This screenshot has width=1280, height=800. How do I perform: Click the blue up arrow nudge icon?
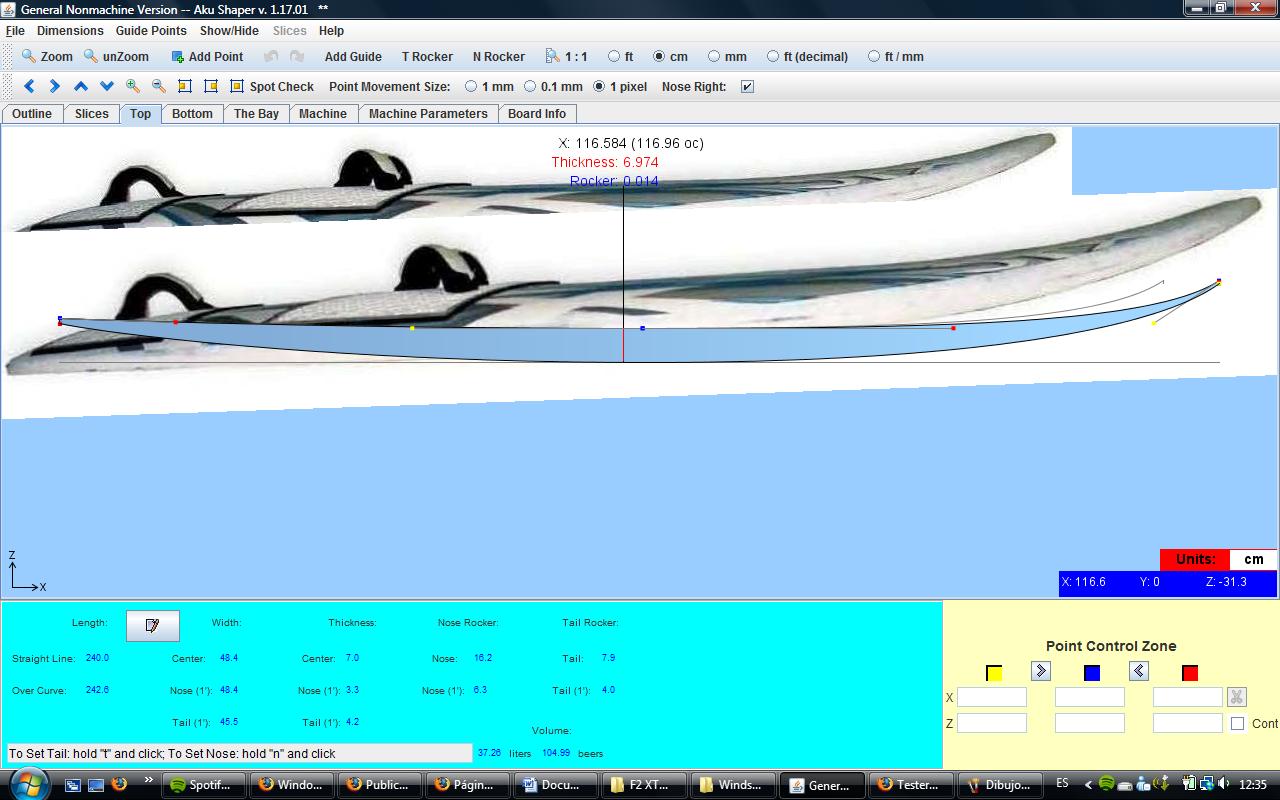pyautogui.click(x=81, y=87)
